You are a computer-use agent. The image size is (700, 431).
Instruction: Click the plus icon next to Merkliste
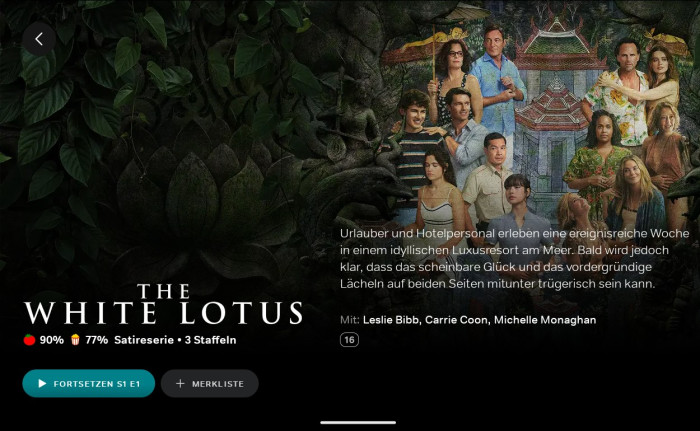180,384
